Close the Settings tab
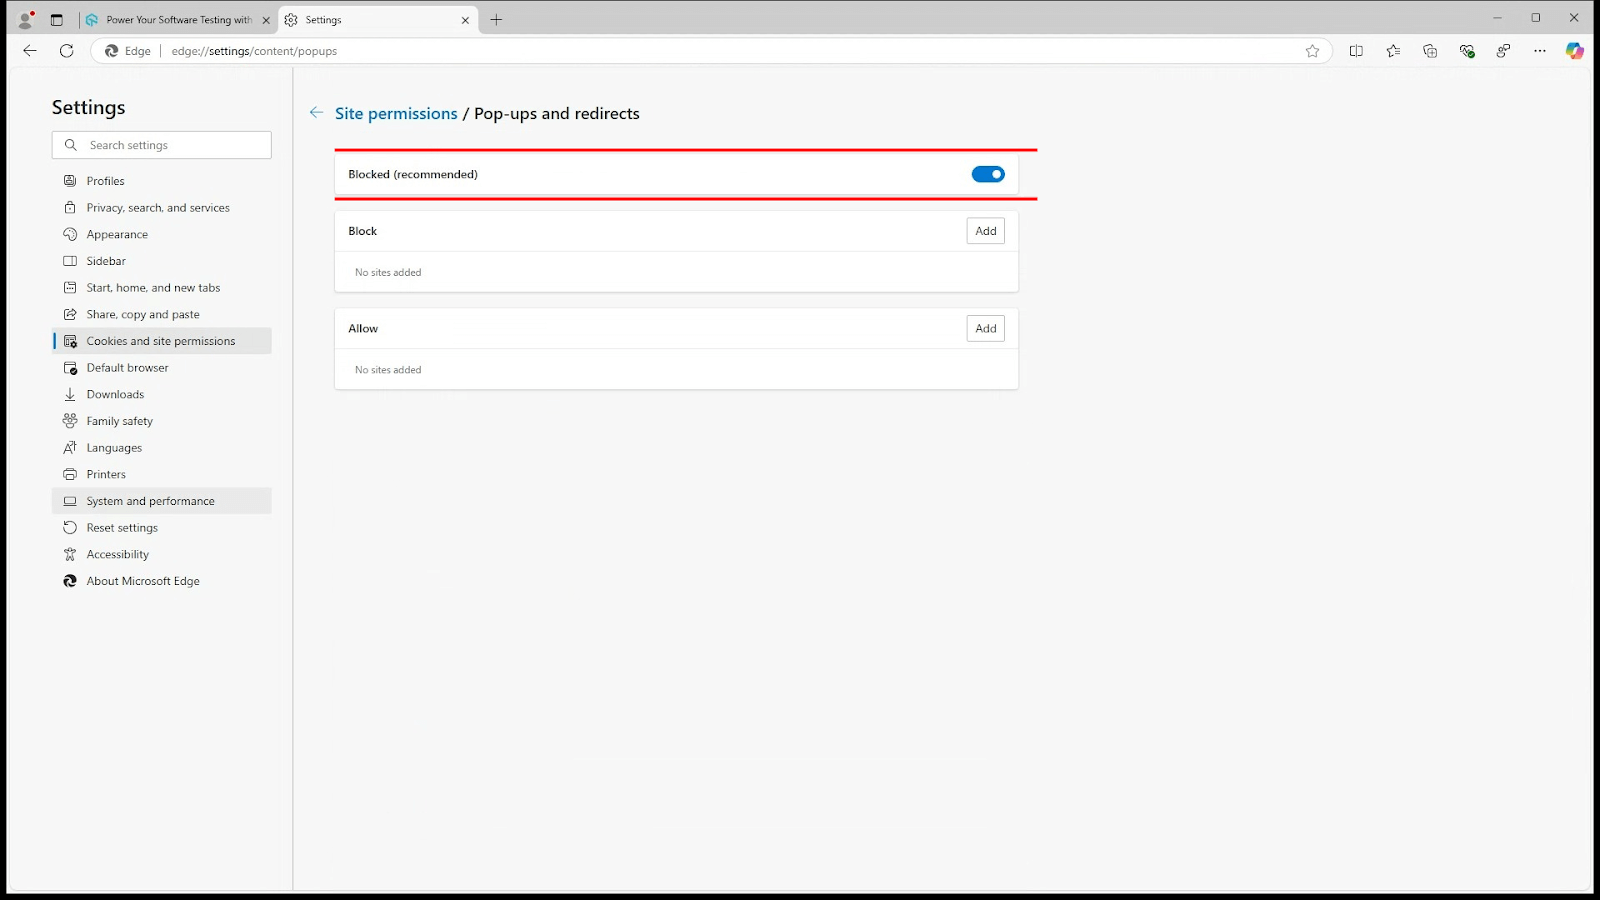1600x900 pixels. point(465,20)
